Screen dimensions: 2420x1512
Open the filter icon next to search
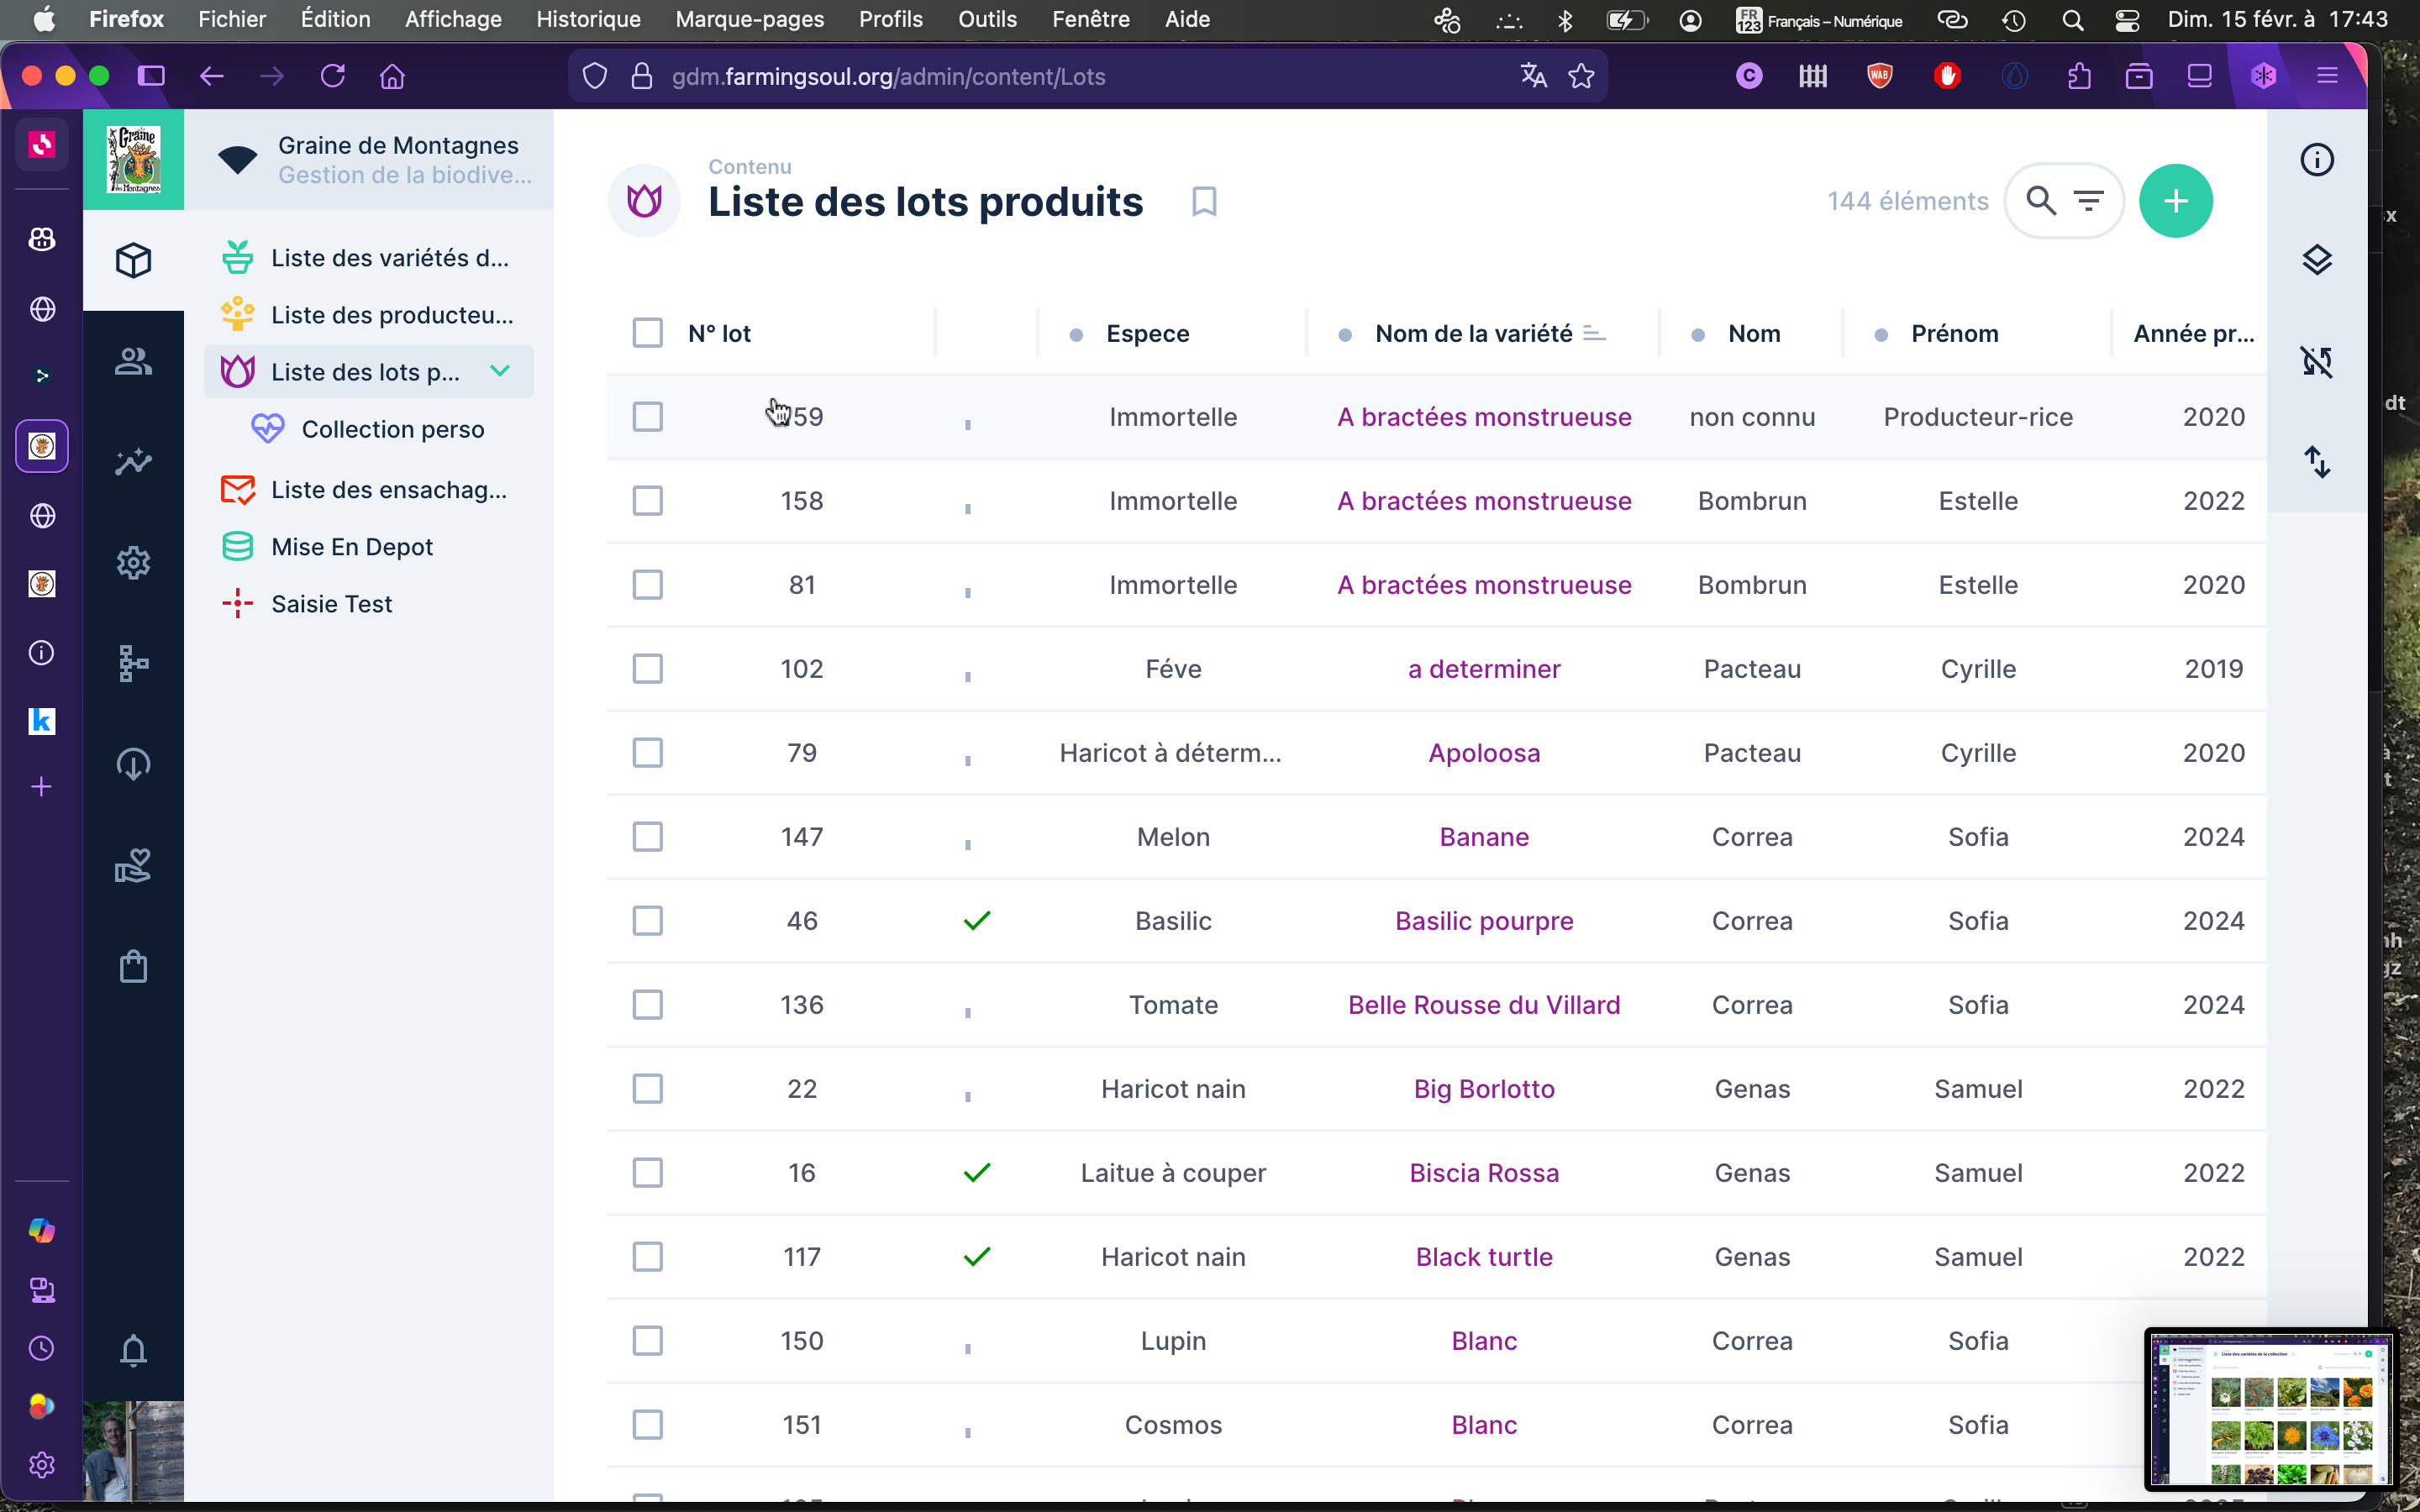pos(2089,201)
